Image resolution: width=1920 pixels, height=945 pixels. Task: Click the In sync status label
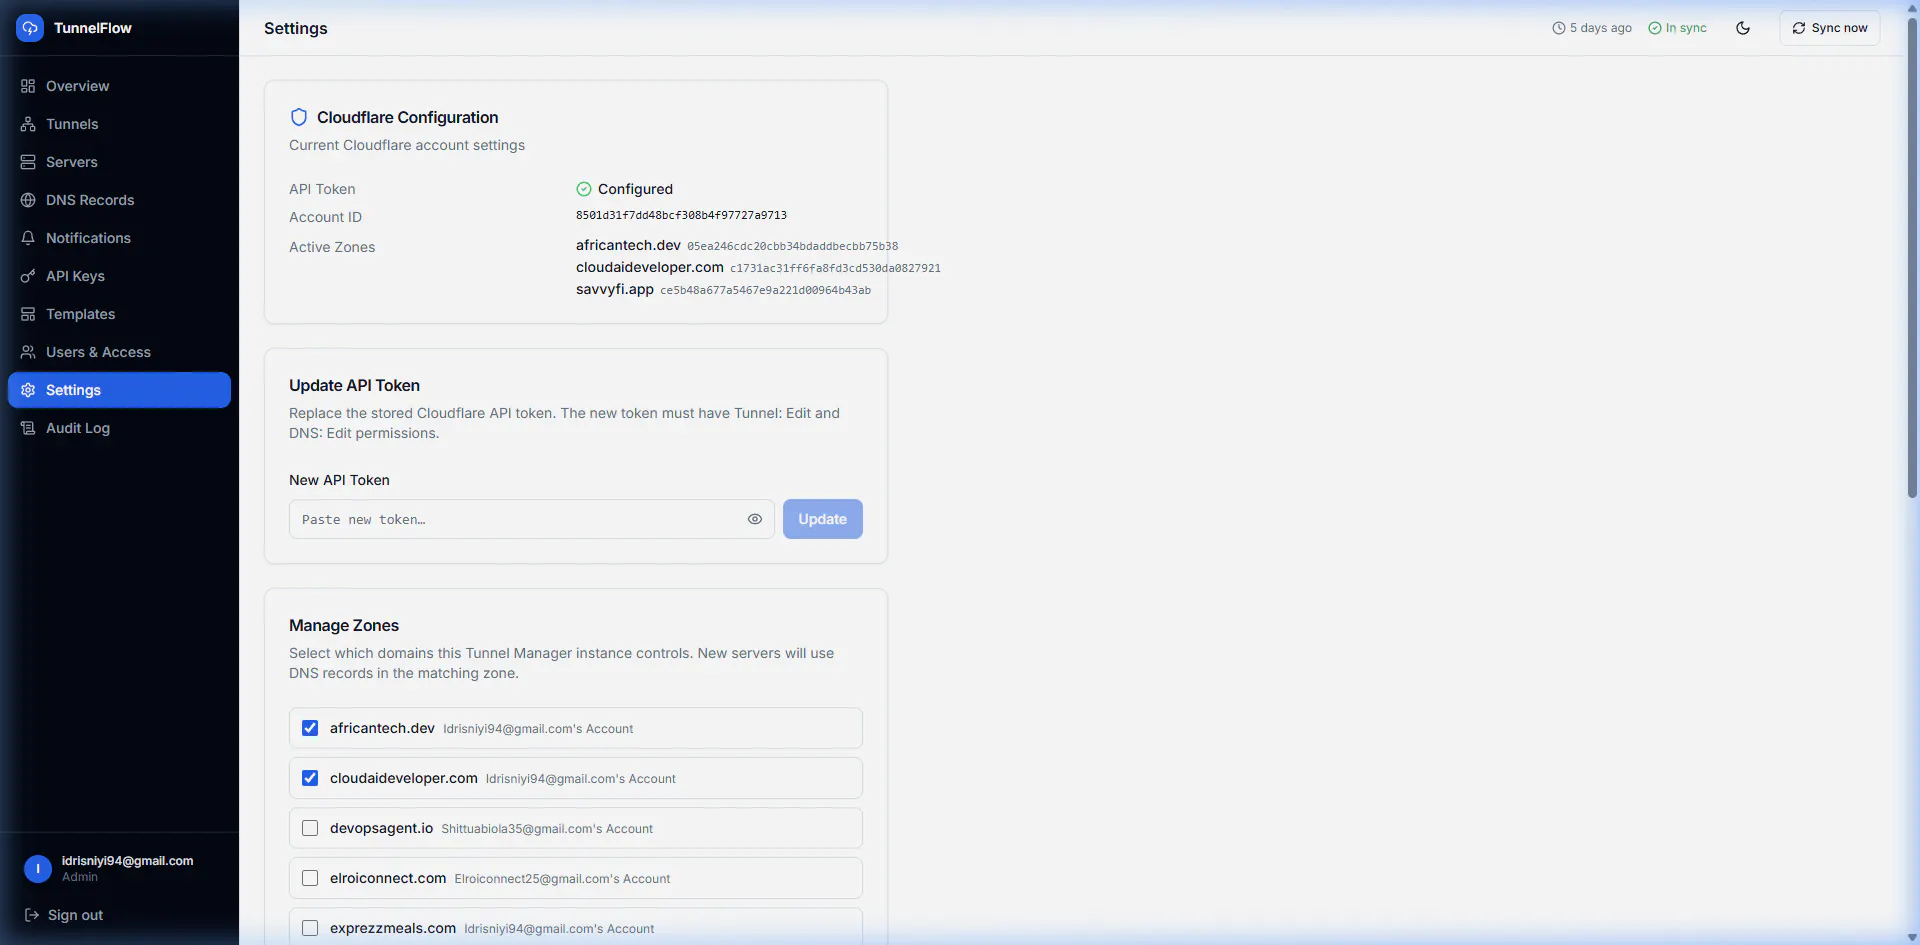point(1686,28)
